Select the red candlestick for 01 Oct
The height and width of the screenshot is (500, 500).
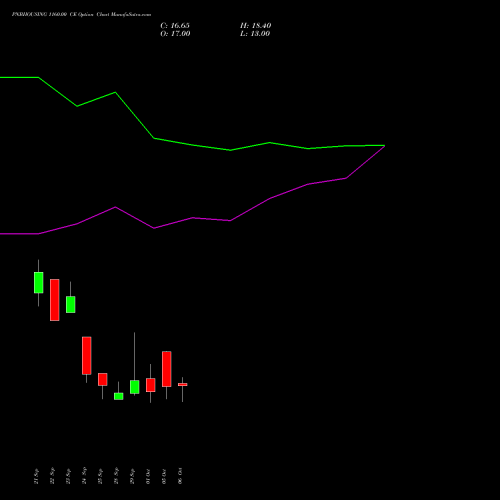151,385
